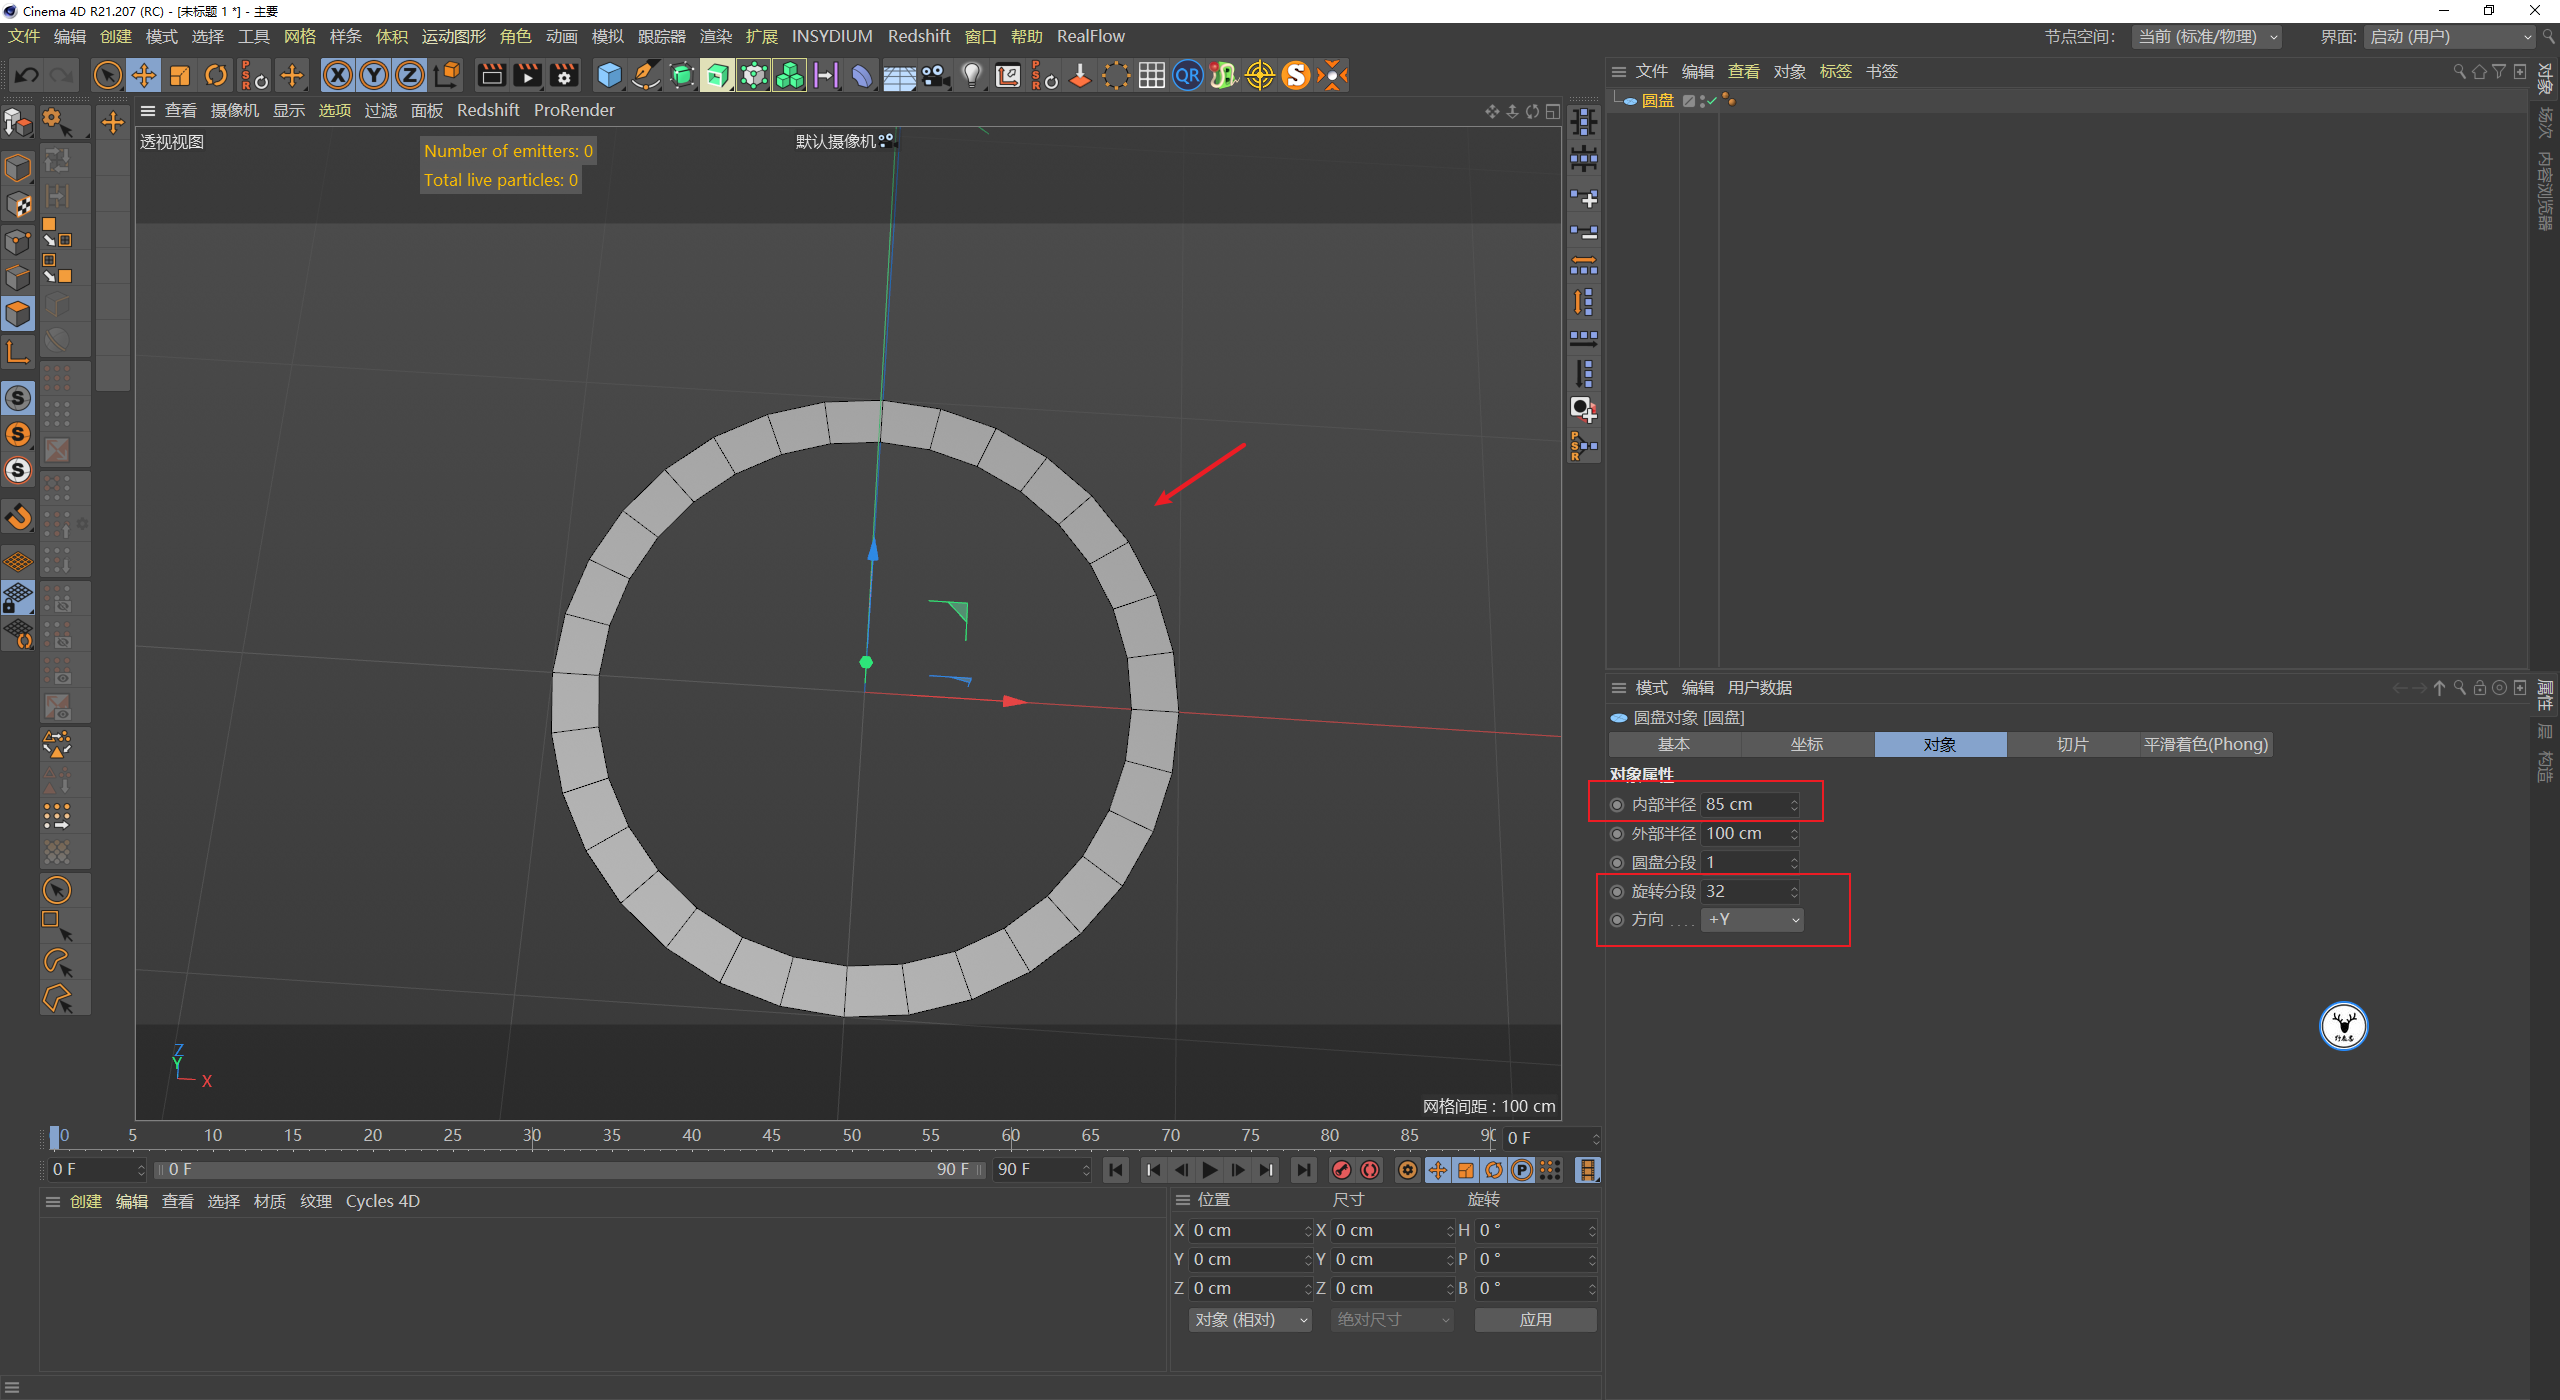Screen dimensions: 2560x1400
Task: Open the 运动图形 menu
Action: coord(453,37)
